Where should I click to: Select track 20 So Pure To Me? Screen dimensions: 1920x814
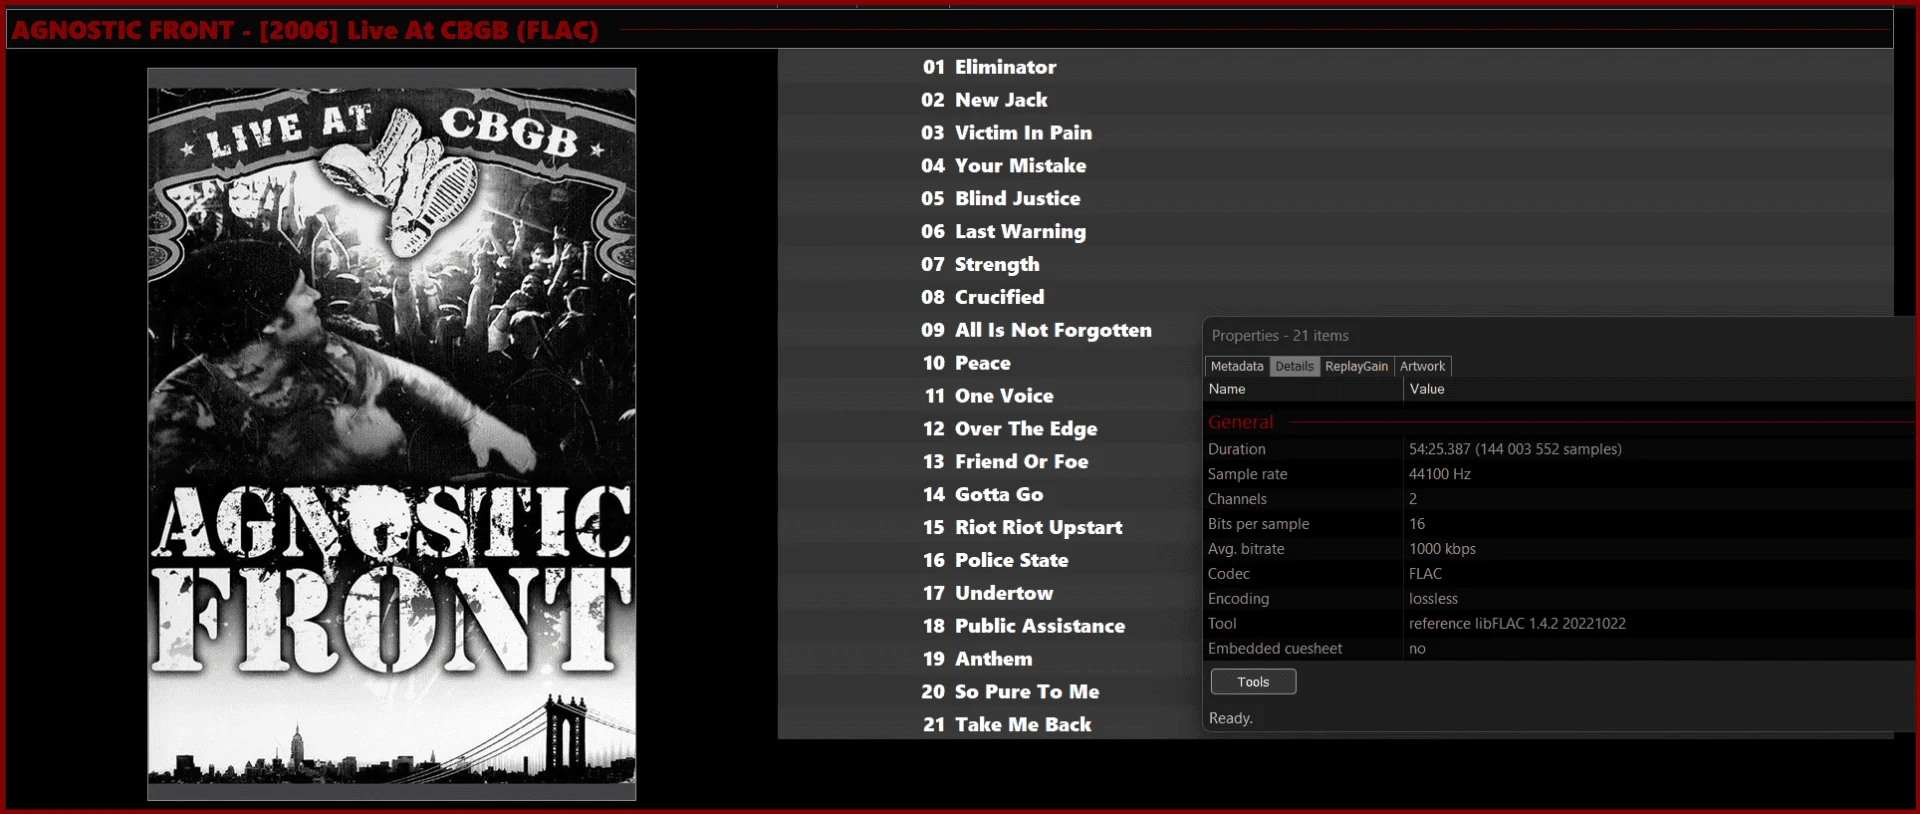[1010, 692]
